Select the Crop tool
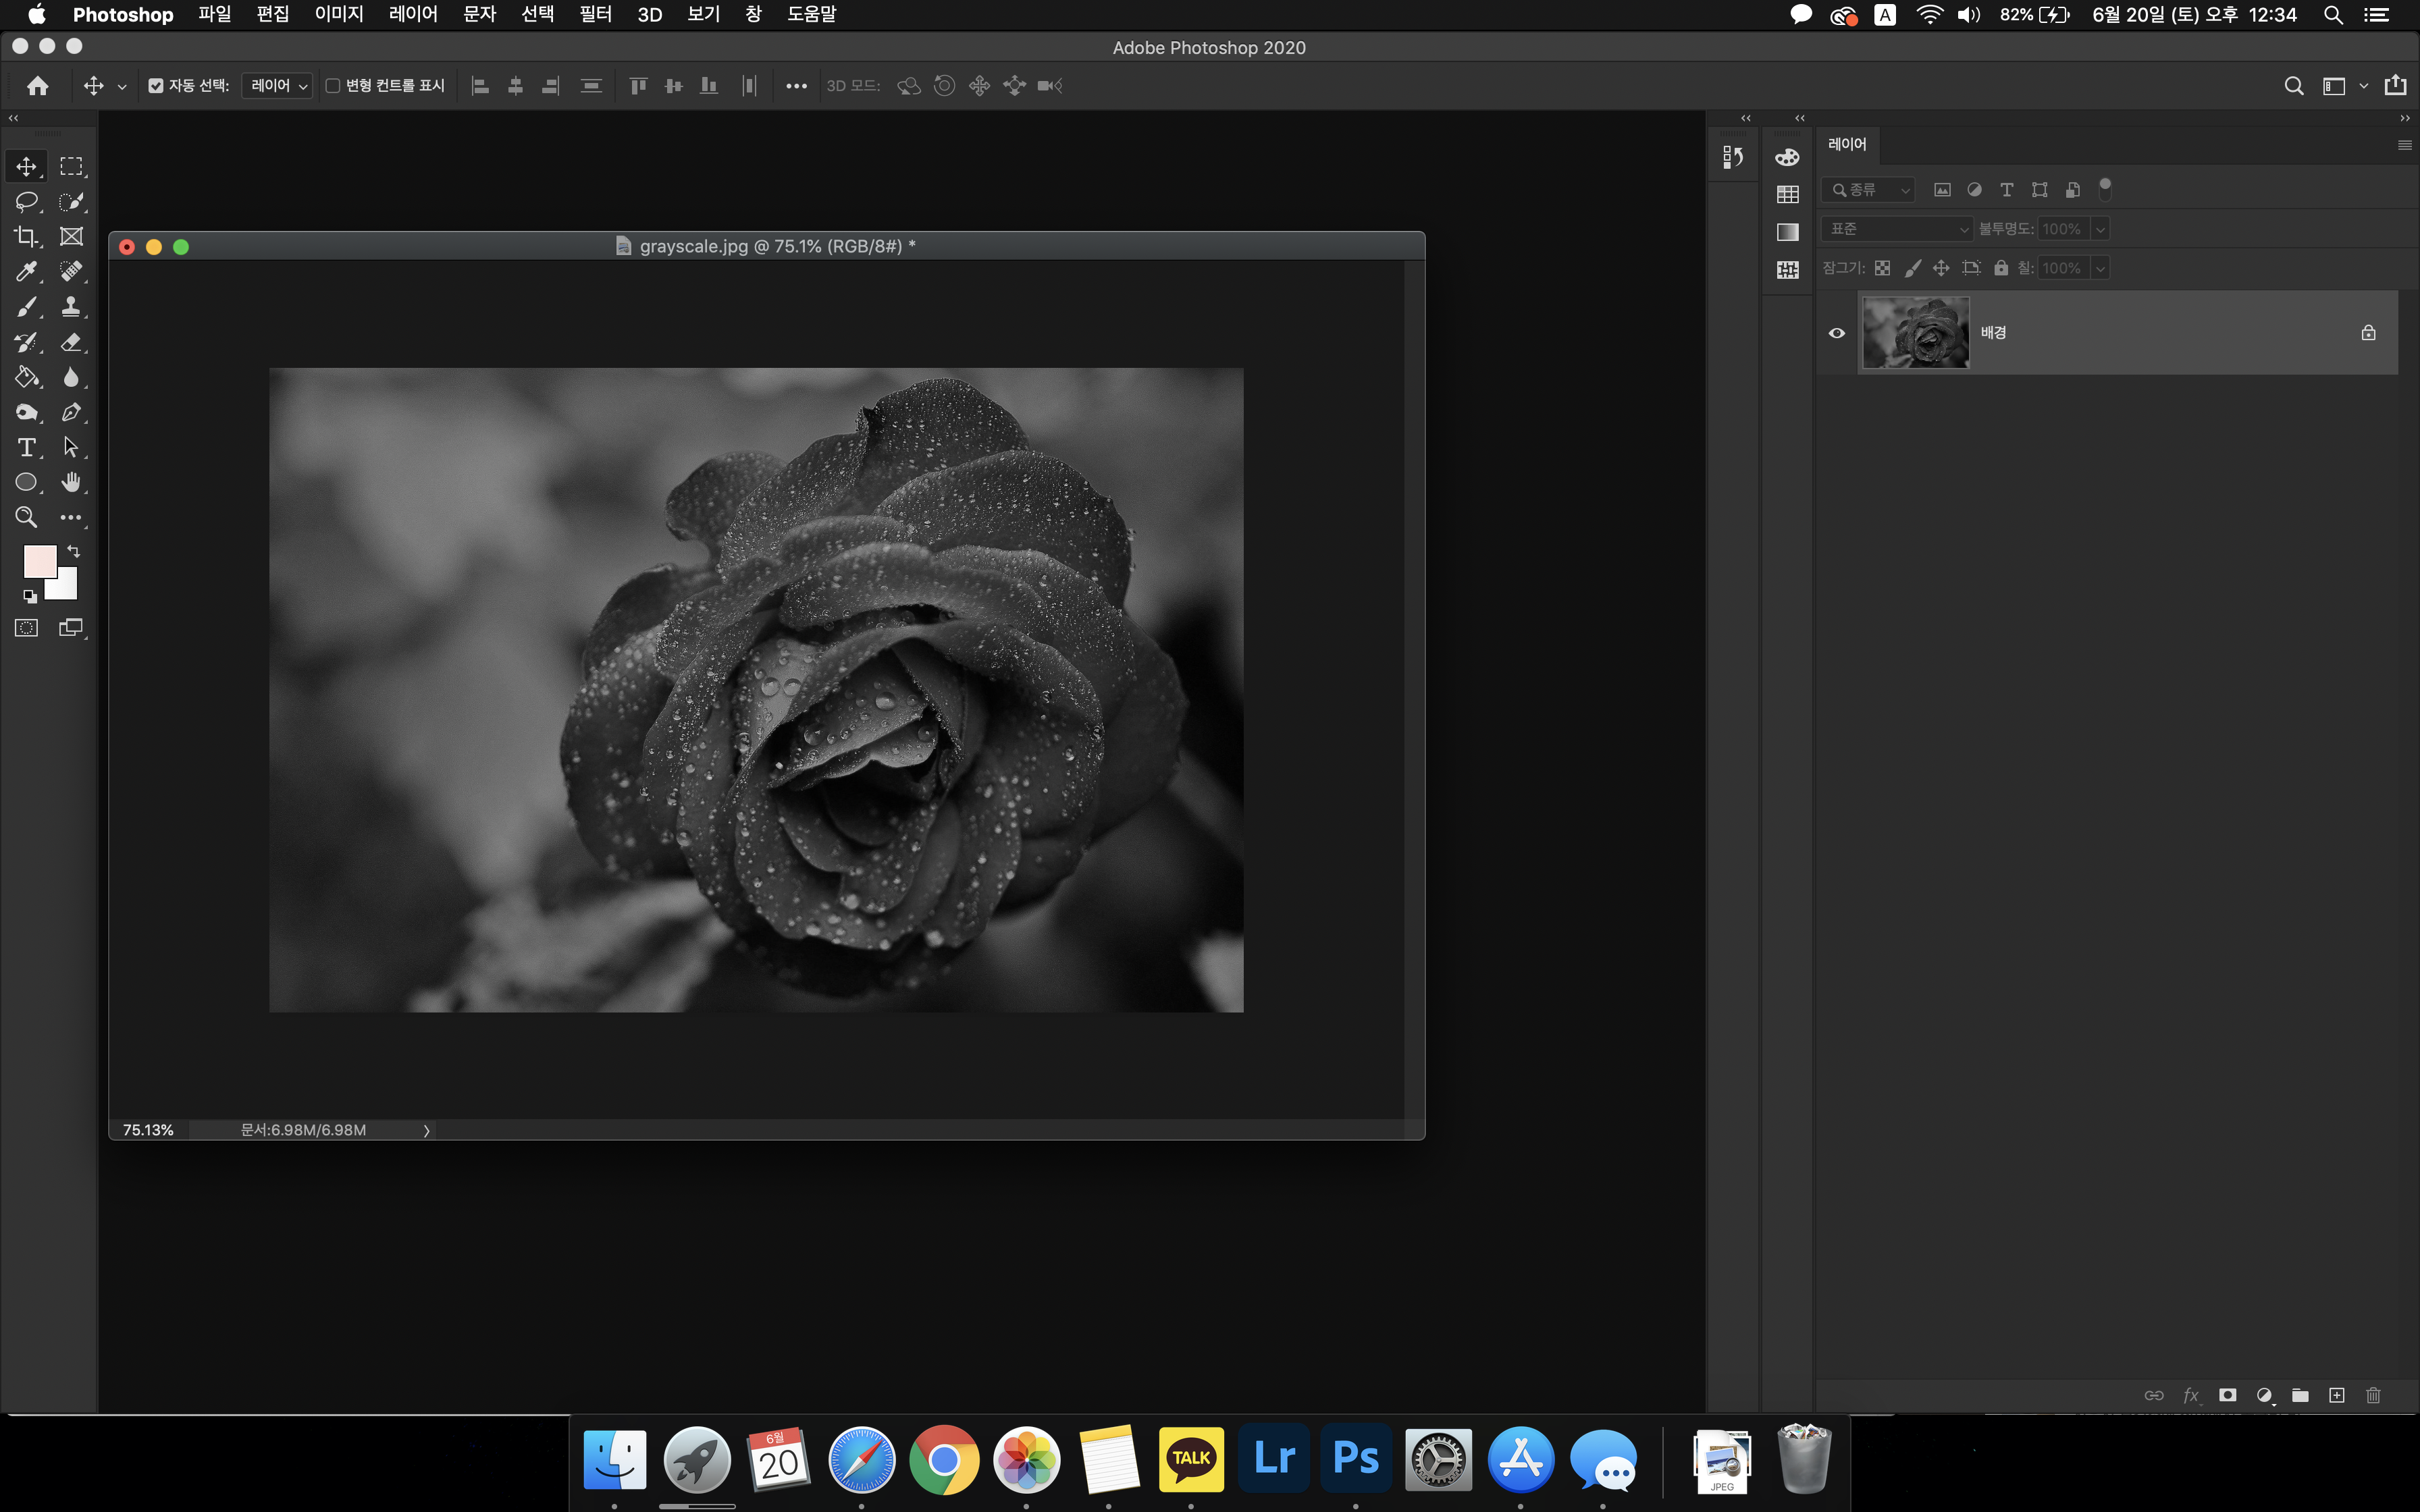The image size is (2420, 1512). (26, 237)
